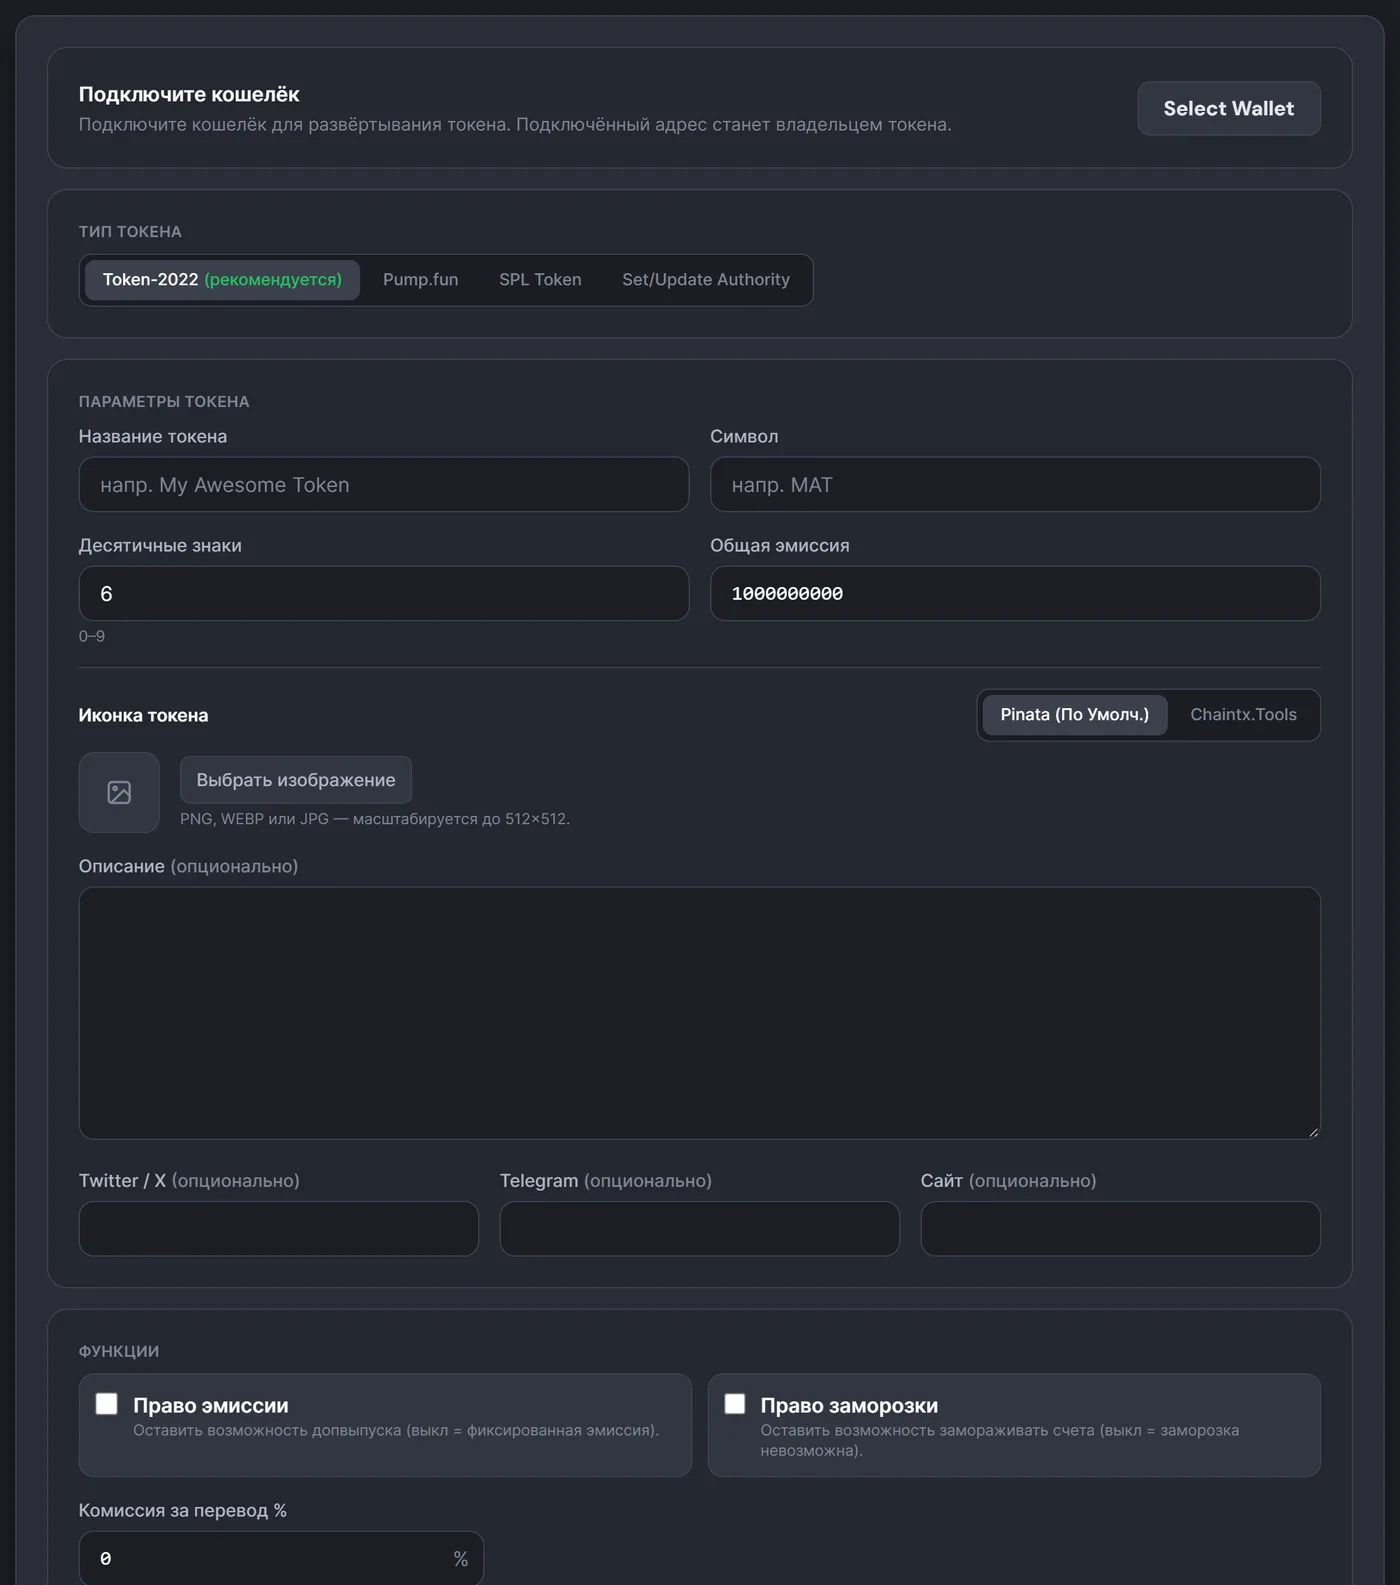Enable the Право эмиссии checkbox
The height and width of the screenshot is (1585, 1400).
click(x=107, y=1404)
